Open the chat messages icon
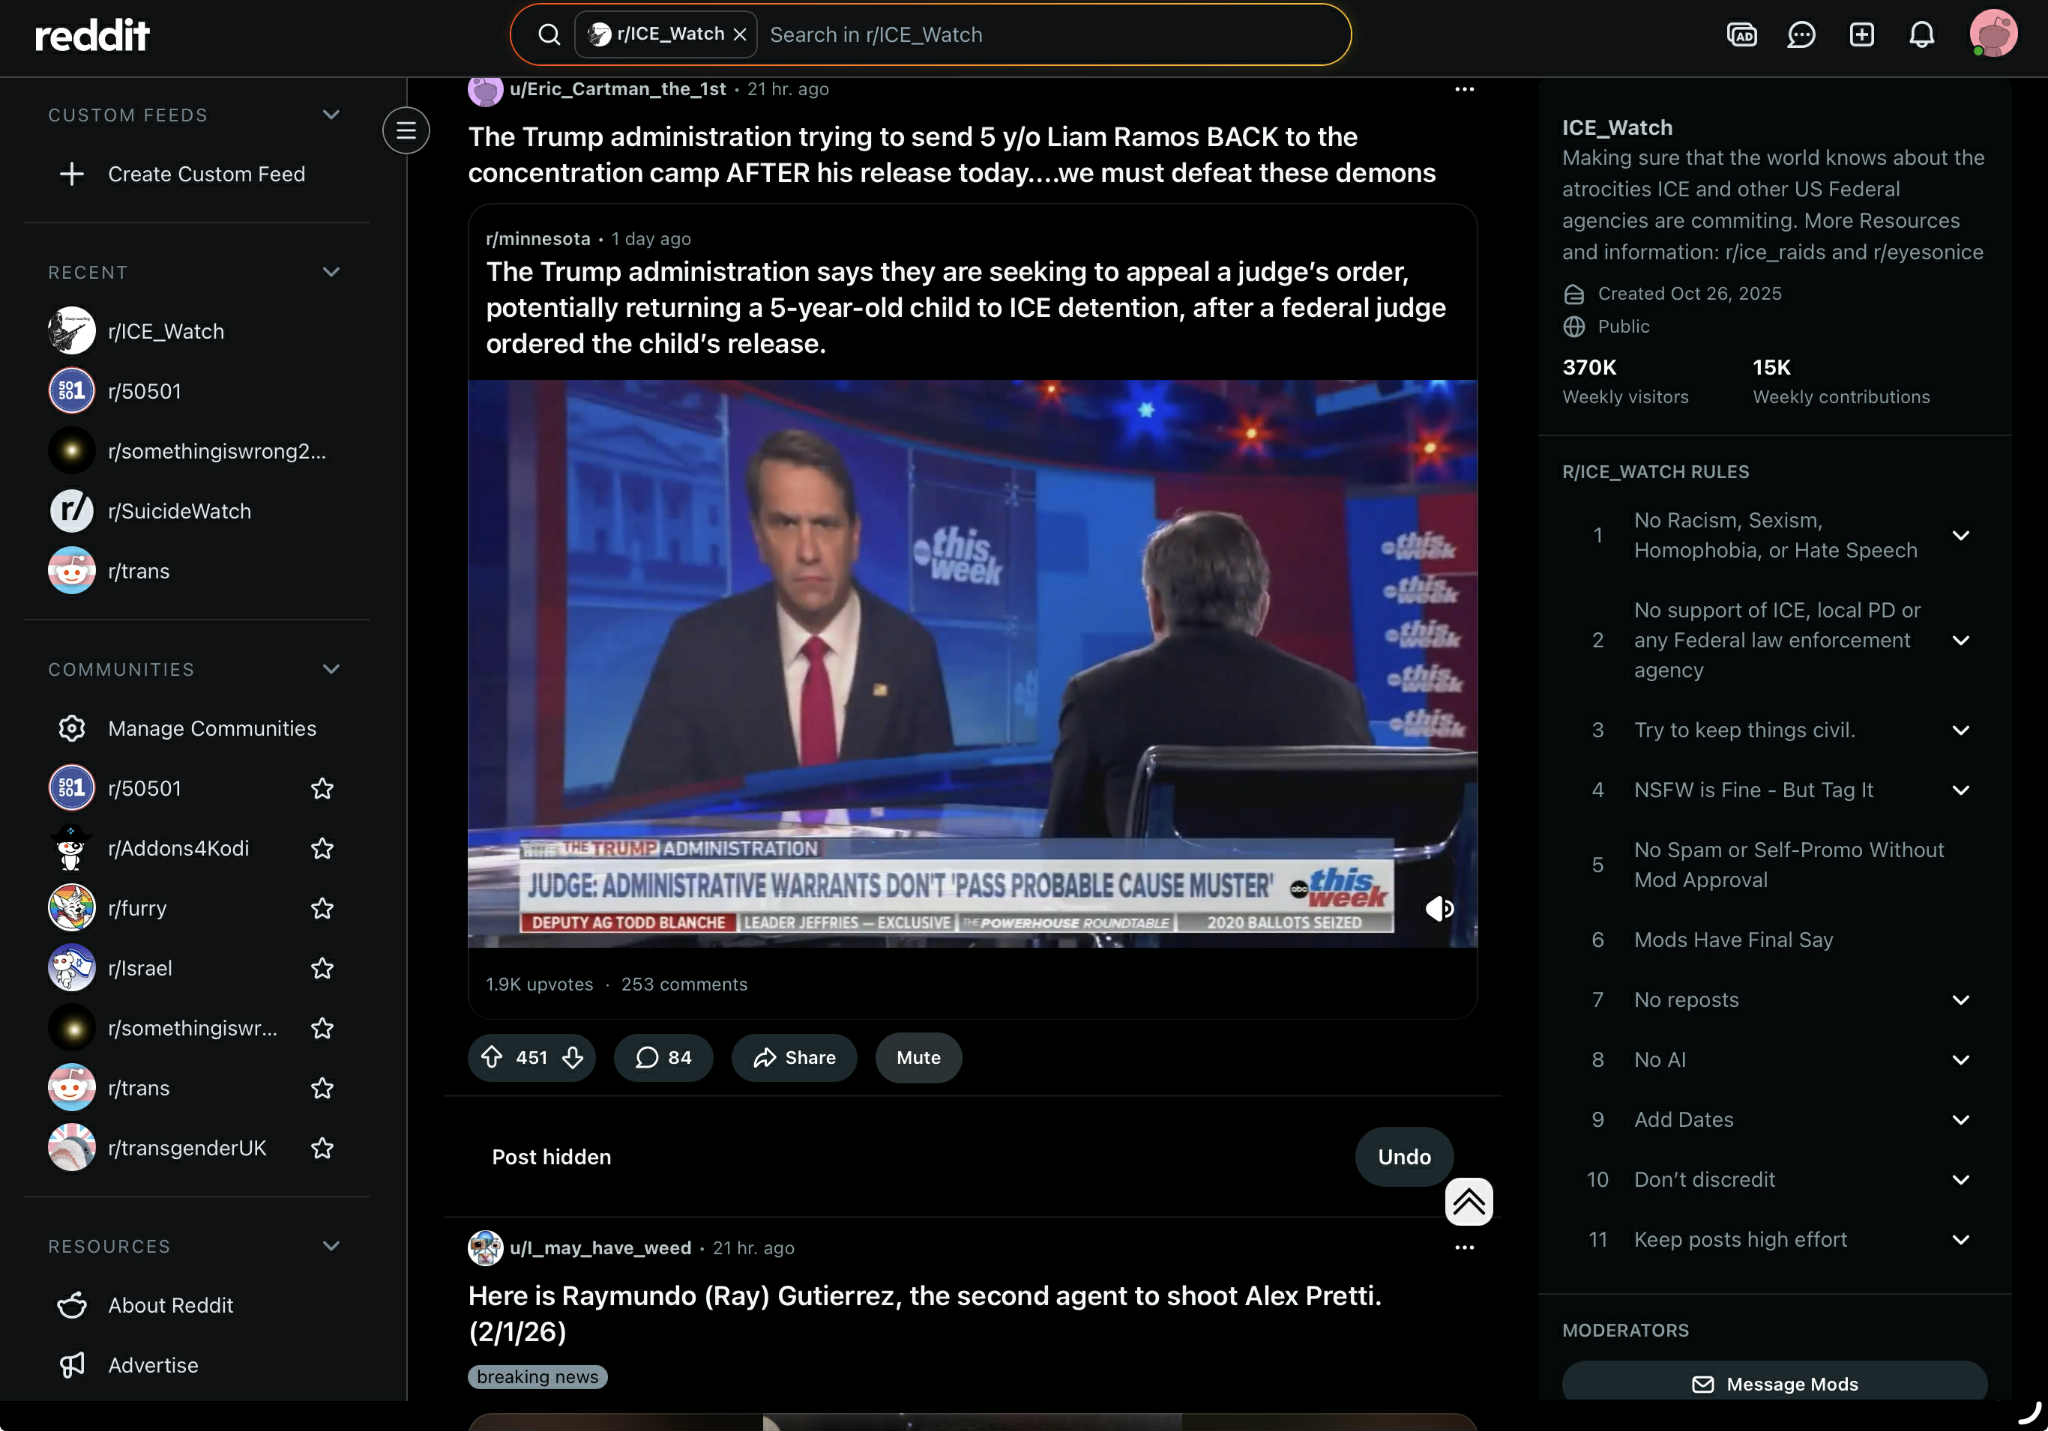Screen dimensions: 2048x1431 click(x=1801, y=35)
